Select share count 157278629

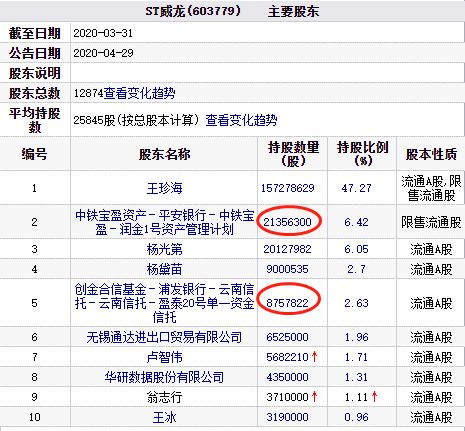287,188
